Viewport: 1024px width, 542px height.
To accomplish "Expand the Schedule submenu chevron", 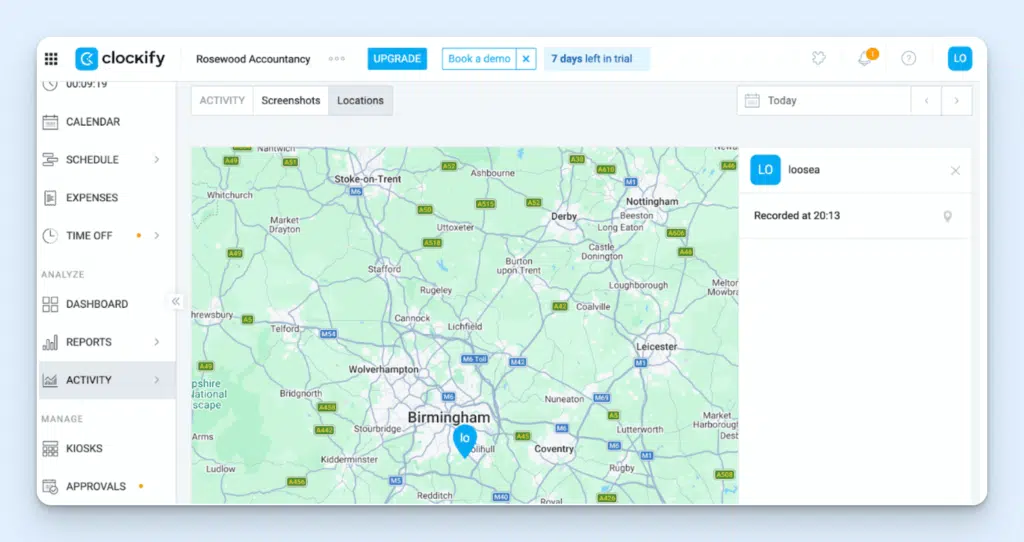I will [x=157, y=160].
